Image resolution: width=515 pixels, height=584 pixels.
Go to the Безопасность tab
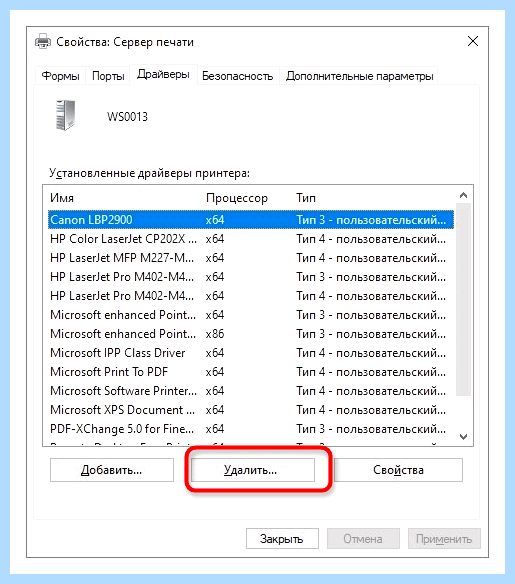pyautogui.click(x=238, y=76)
